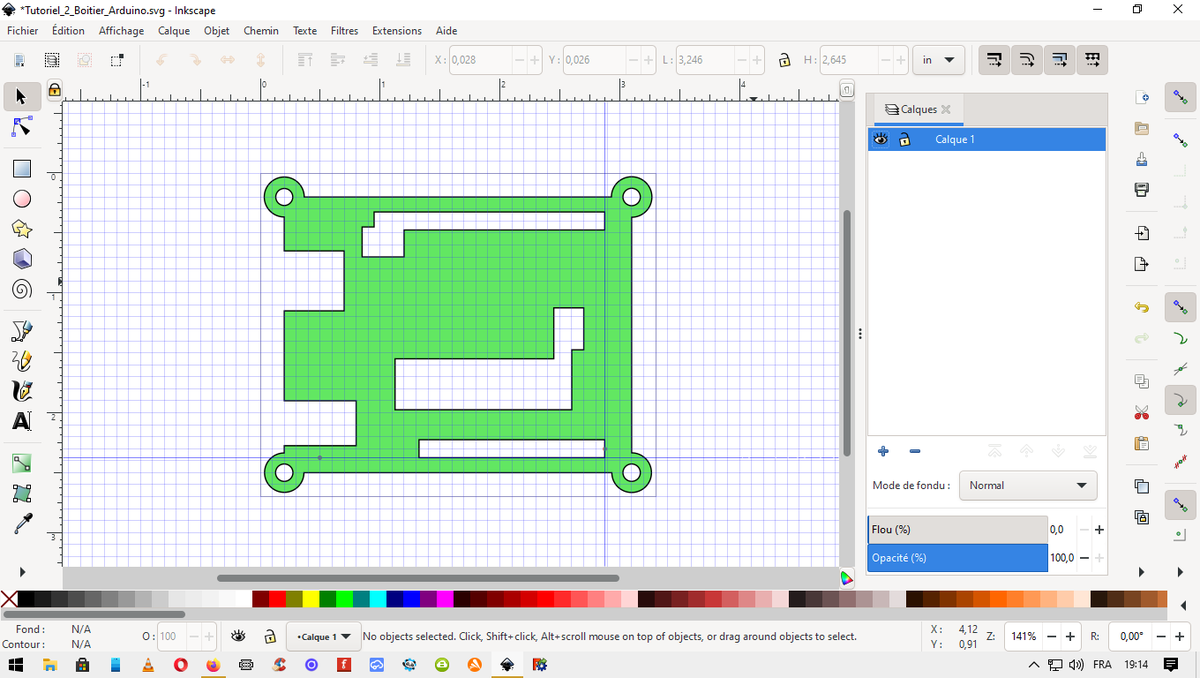This screenshot has height=678, width=1200.
Task: Select the Rectangle tool
Action: (21, 169)
